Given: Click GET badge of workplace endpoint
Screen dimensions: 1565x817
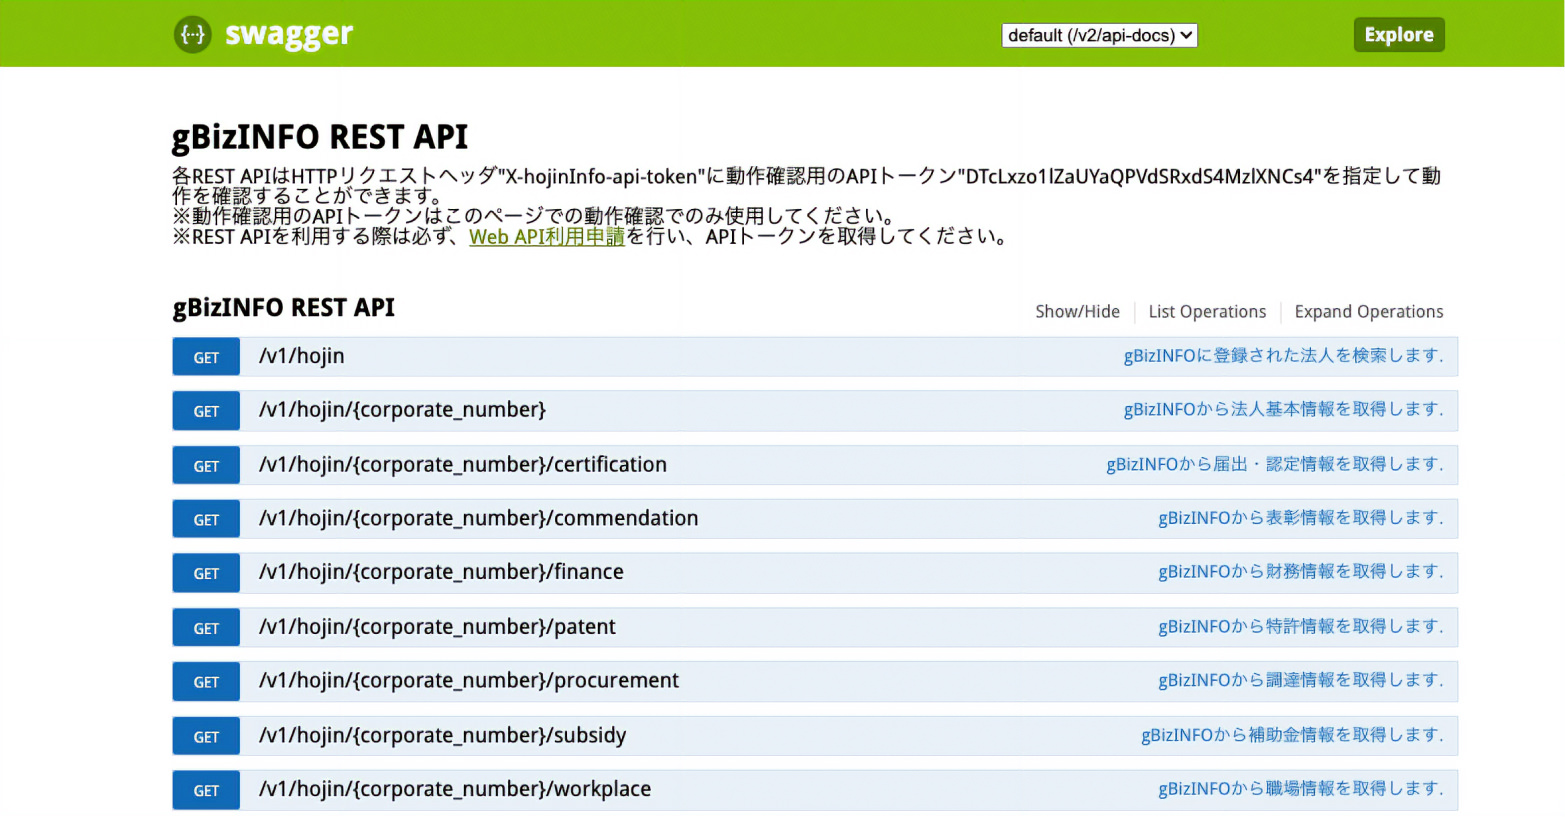Looking at the screenshot, I should click(x=206, y=790).
